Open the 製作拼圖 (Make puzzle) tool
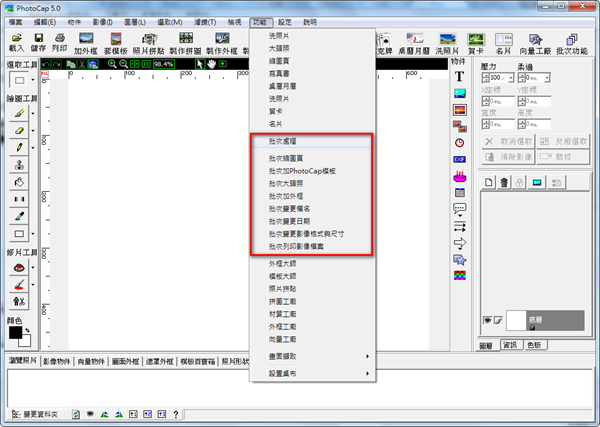 186,43
